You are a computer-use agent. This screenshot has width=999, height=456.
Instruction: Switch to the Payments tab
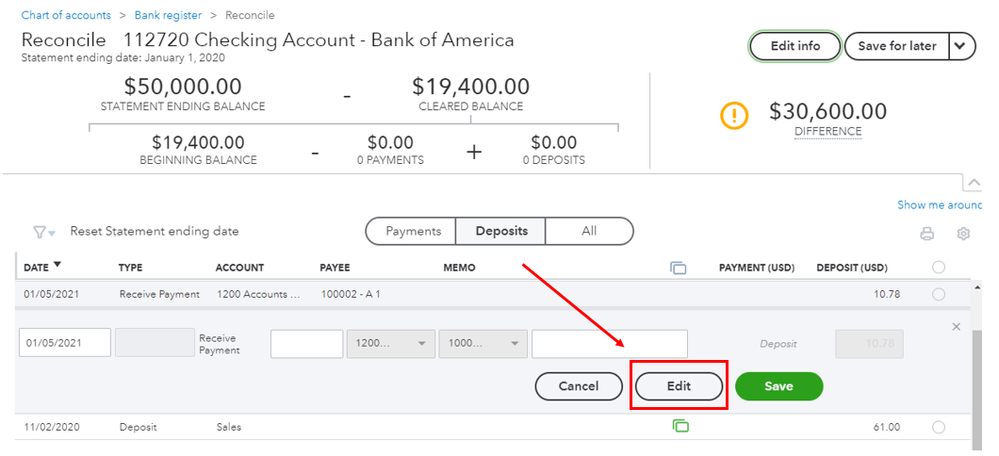[x=413, y=231]
